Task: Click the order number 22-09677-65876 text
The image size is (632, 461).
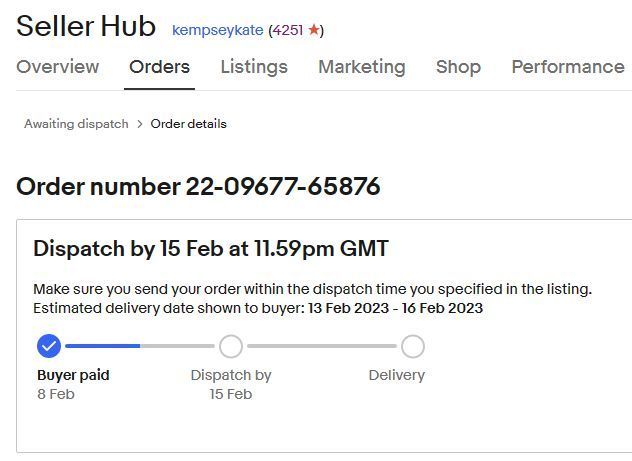Action: point(283,187)
